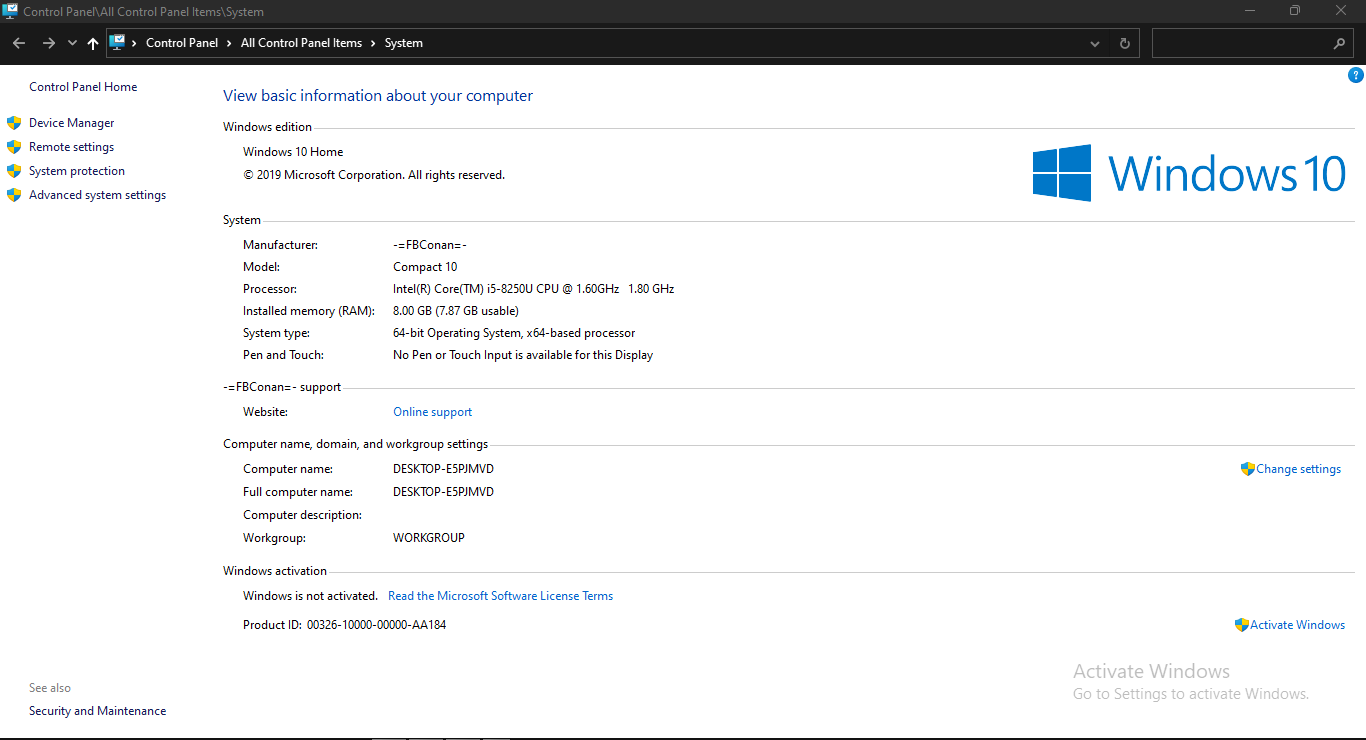Open Remote settings link
Viewport: 1366px width, 740px height.
click(x=71, y=147)
